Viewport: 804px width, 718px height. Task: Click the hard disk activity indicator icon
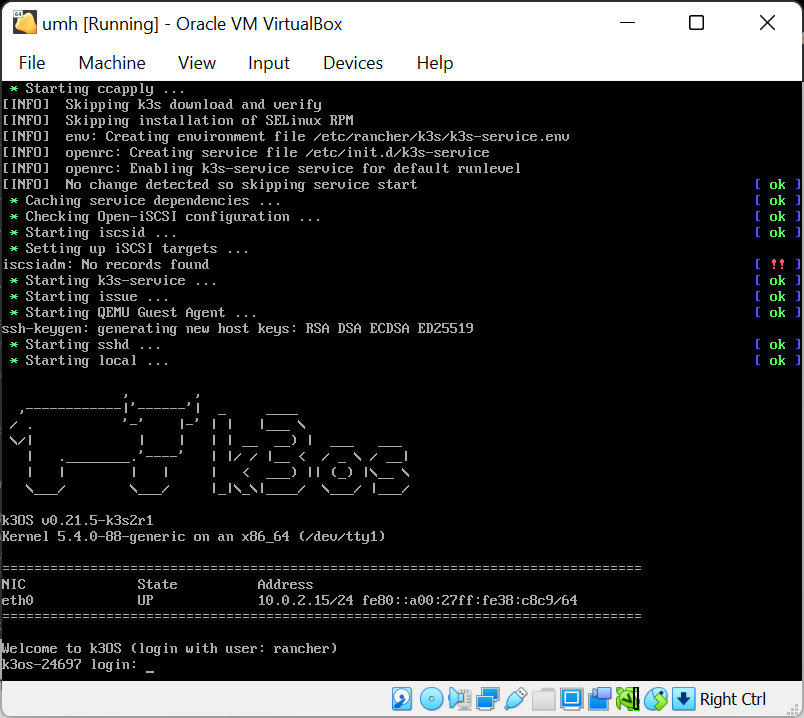pos(402,698)
